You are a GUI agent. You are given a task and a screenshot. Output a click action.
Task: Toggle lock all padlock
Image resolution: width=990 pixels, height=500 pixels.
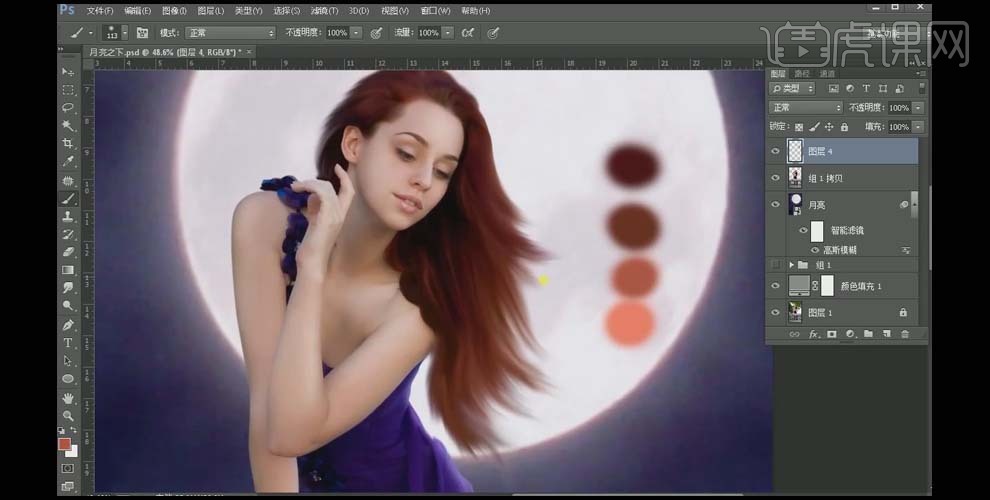point(844,127)
